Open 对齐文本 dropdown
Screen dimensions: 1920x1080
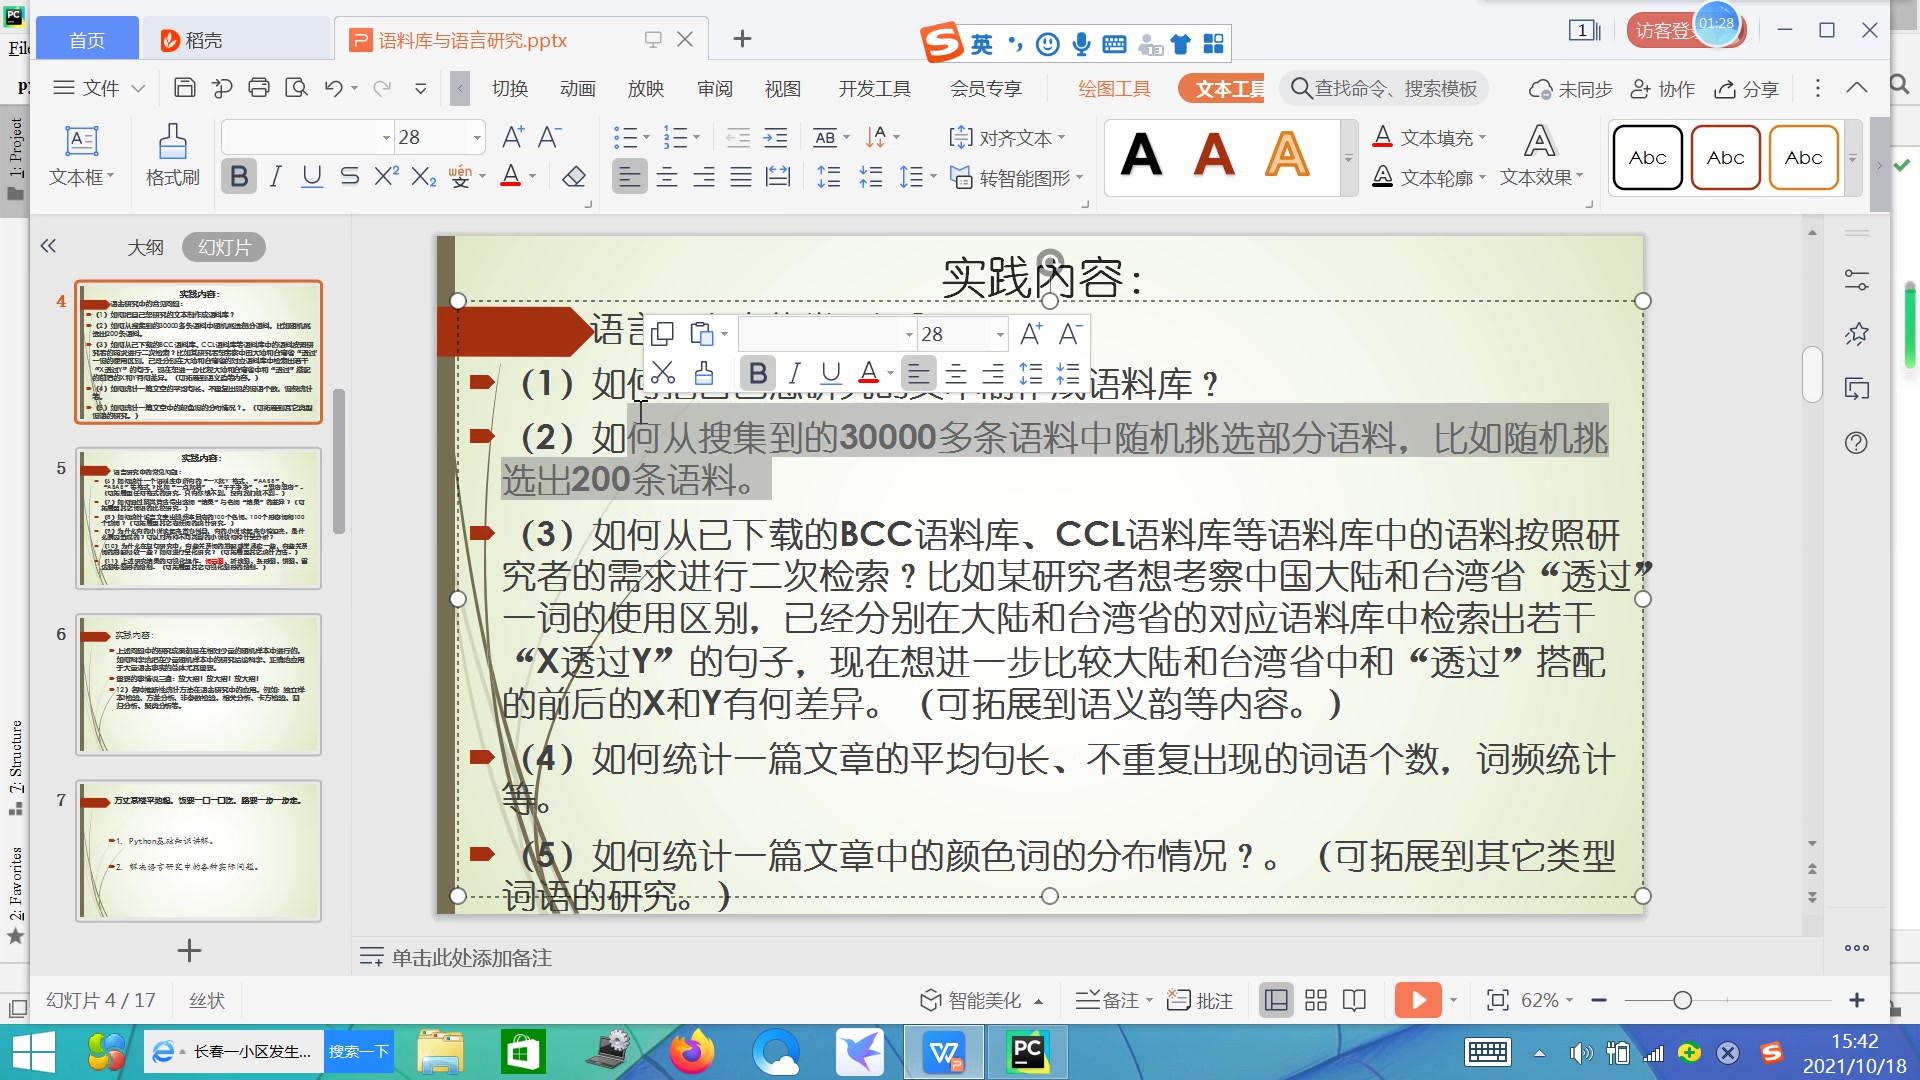(x=1007, y=138)
